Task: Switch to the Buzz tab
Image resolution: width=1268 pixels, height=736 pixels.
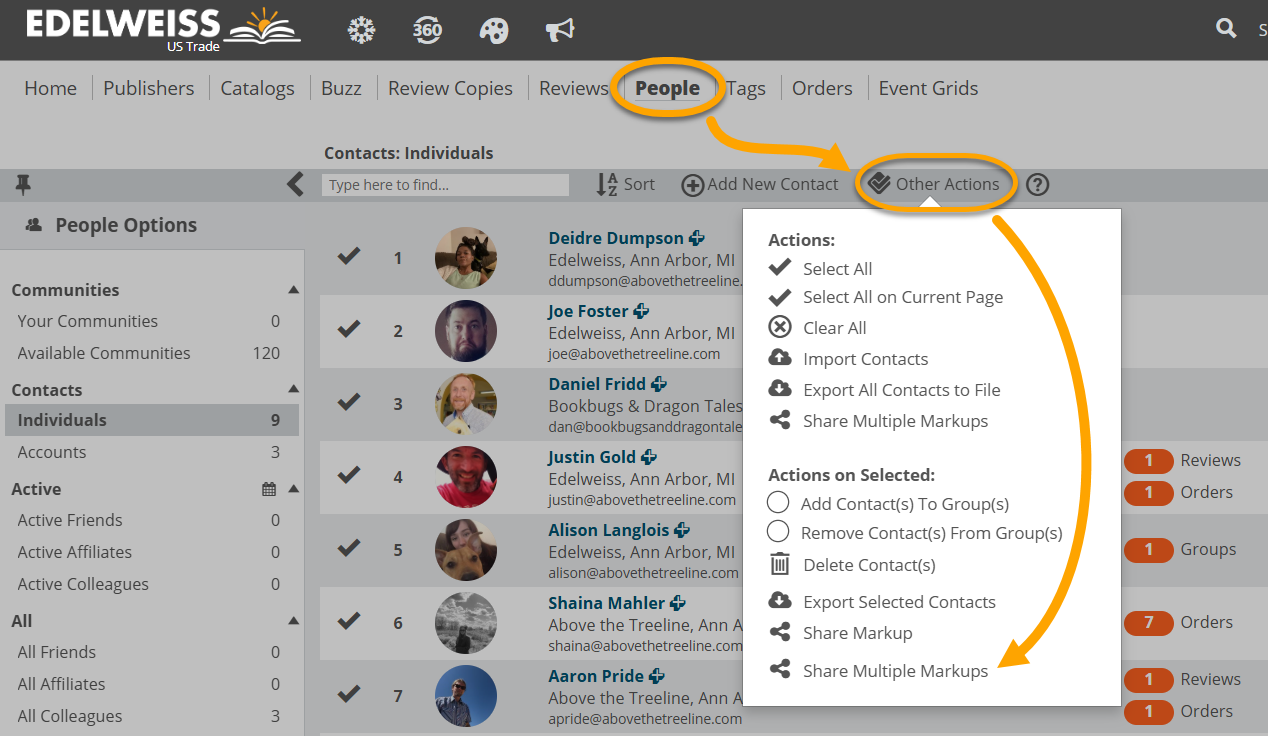Action: 341,88
